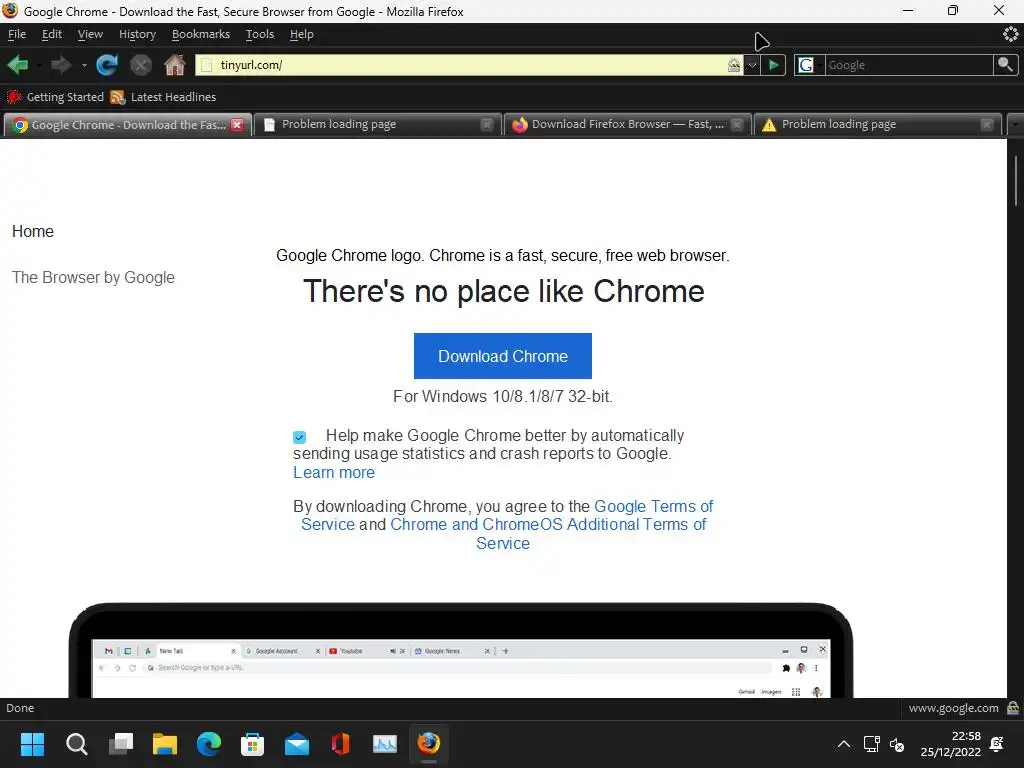Screen dimensions: 1024x768
Task: Click The Browser by Google link
Action: point(93,278)
